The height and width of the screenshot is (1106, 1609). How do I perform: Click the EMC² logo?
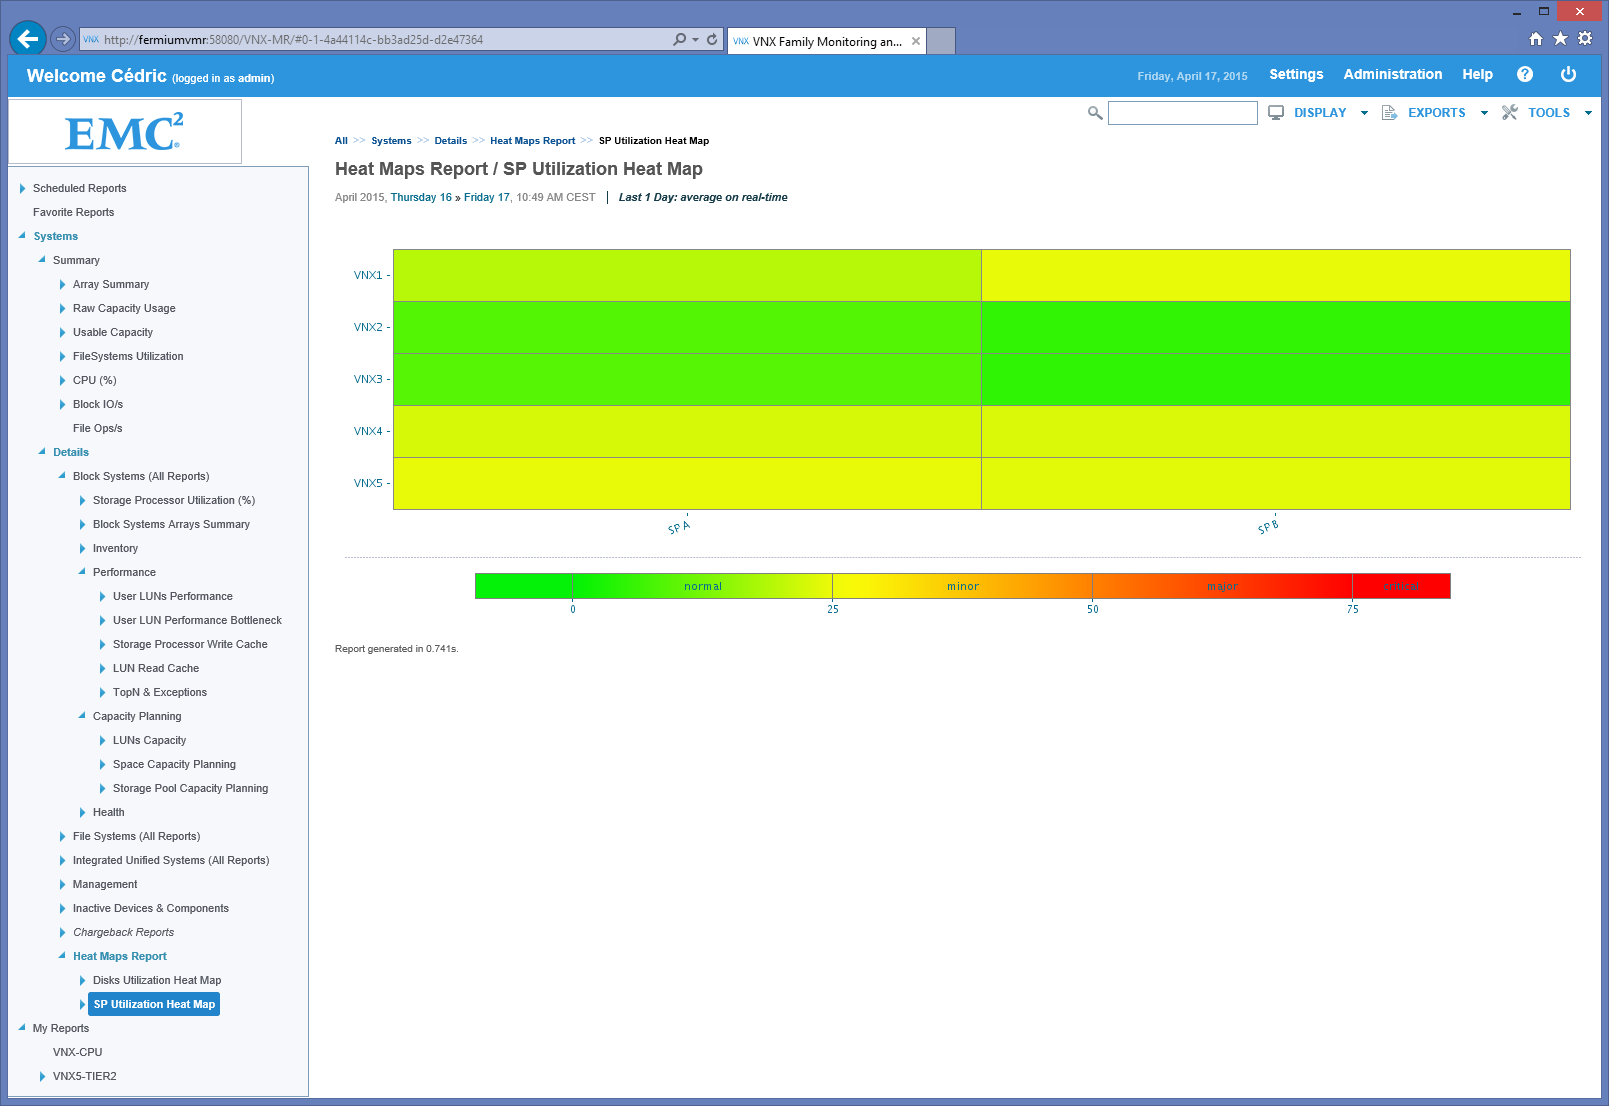[124, 132]
